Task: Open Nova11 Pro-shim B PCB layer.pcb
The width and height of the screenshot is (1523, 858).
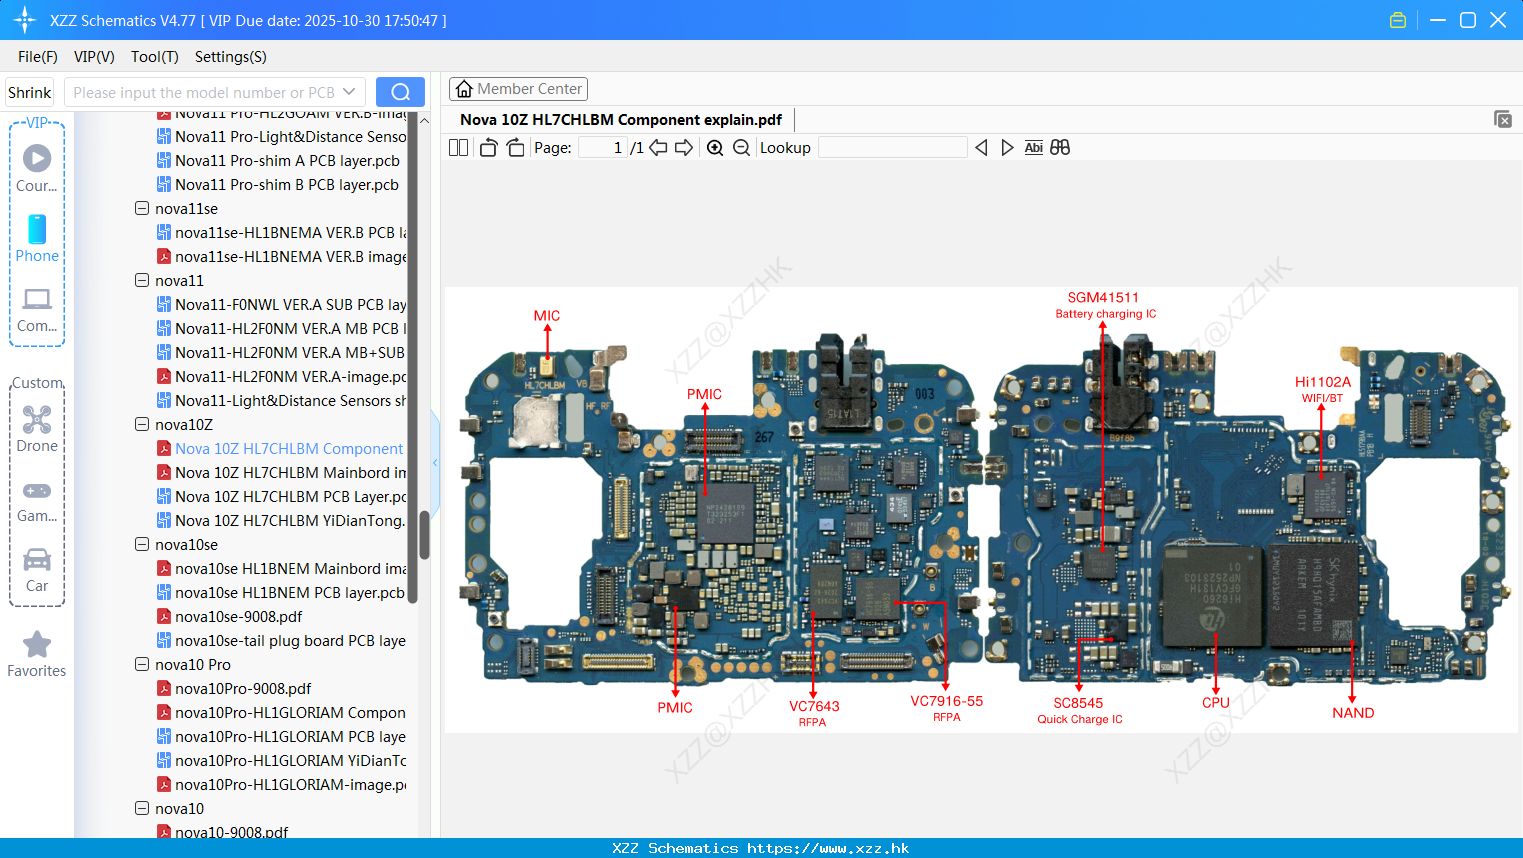Action: (279, 184)
